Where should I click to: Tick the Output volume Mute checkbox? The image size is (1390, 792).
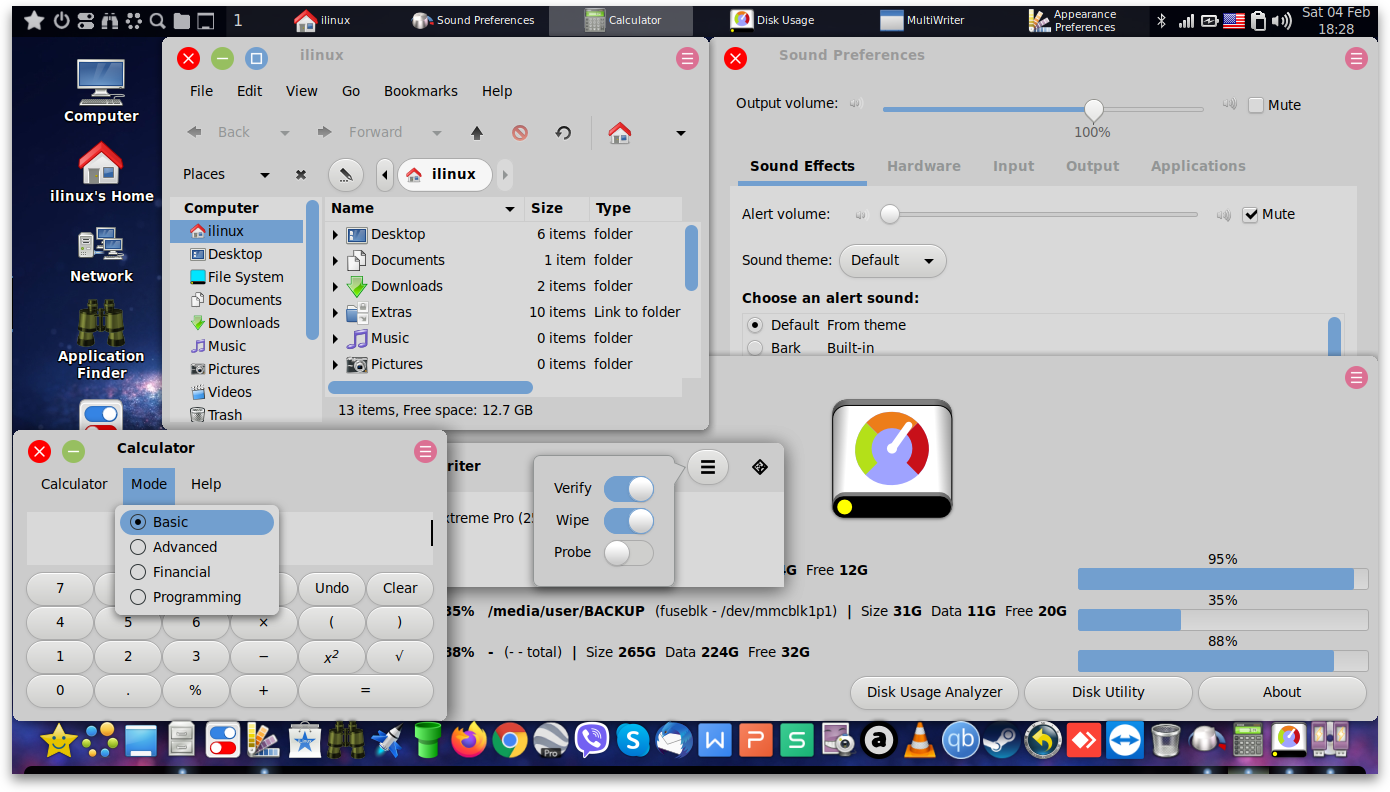tap(1256, 105)
